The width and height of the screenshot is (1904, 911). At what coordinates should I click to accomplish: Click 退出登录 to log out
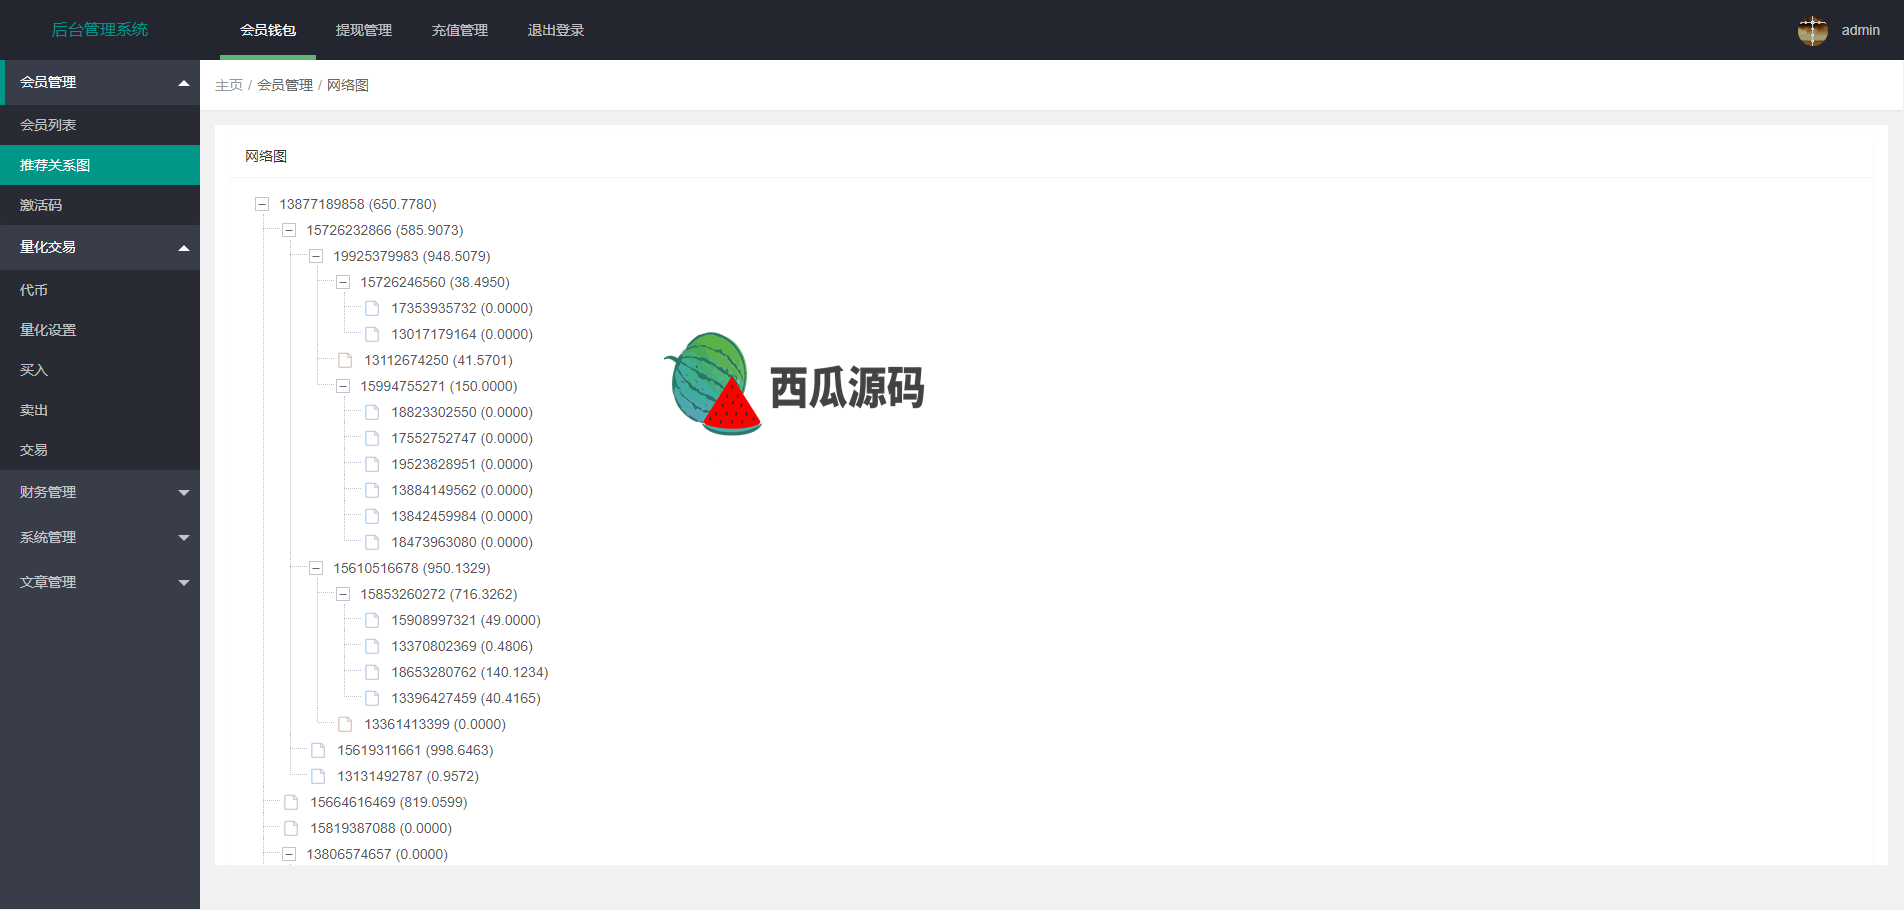pyautogui.click(x=556, y=30)
